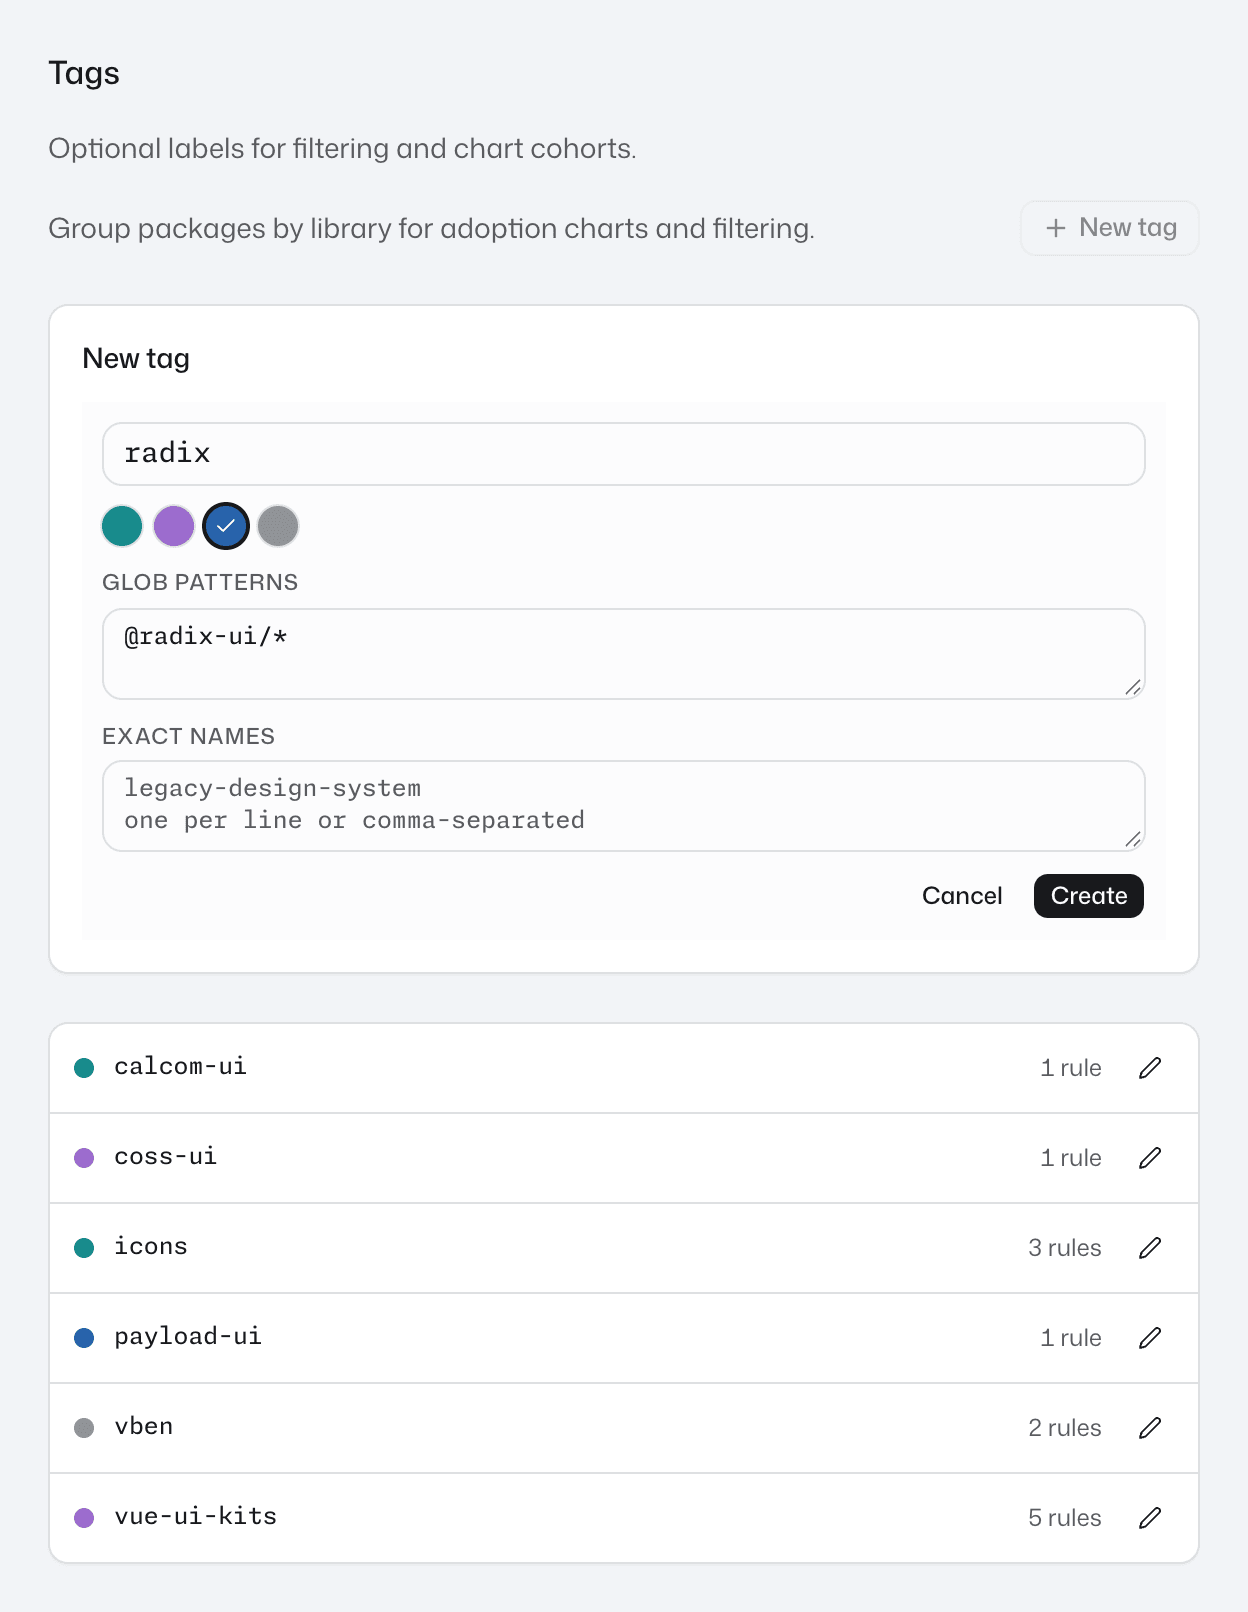Focus the tag name field containing radix

tap(623, 454)
